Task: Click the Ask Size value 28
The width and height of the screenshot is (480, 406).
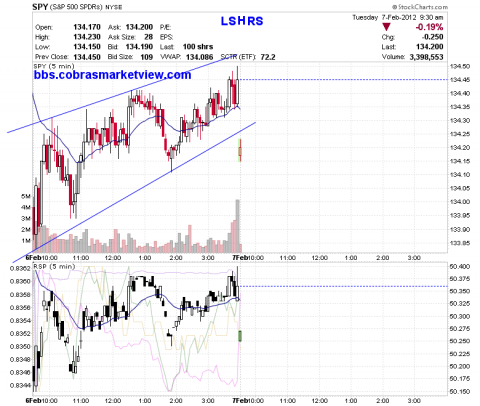Action: click(149, 37)
